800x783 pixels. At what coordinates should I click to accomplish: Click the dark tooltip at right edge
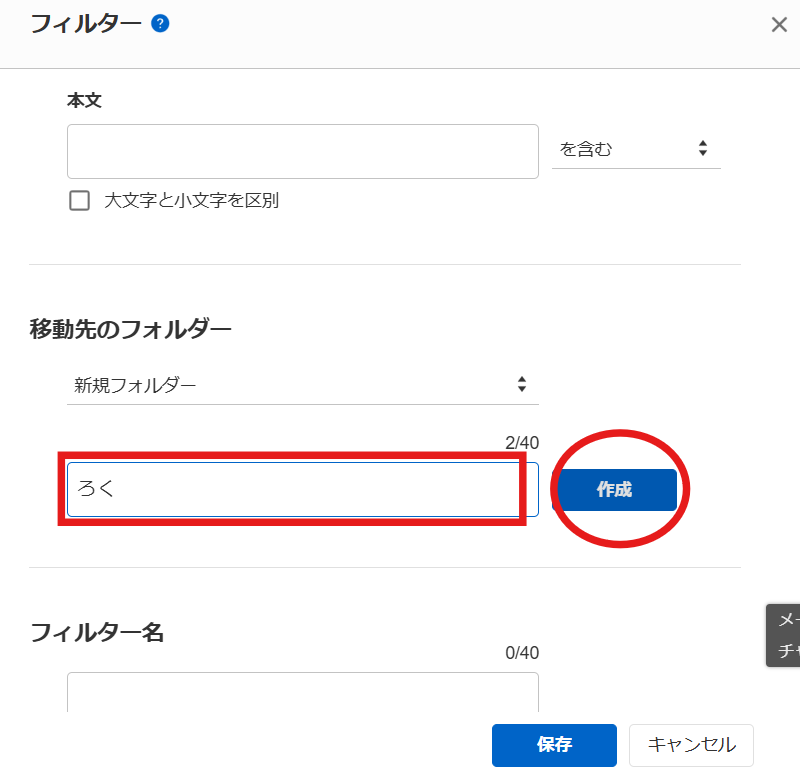click(784, 635)
